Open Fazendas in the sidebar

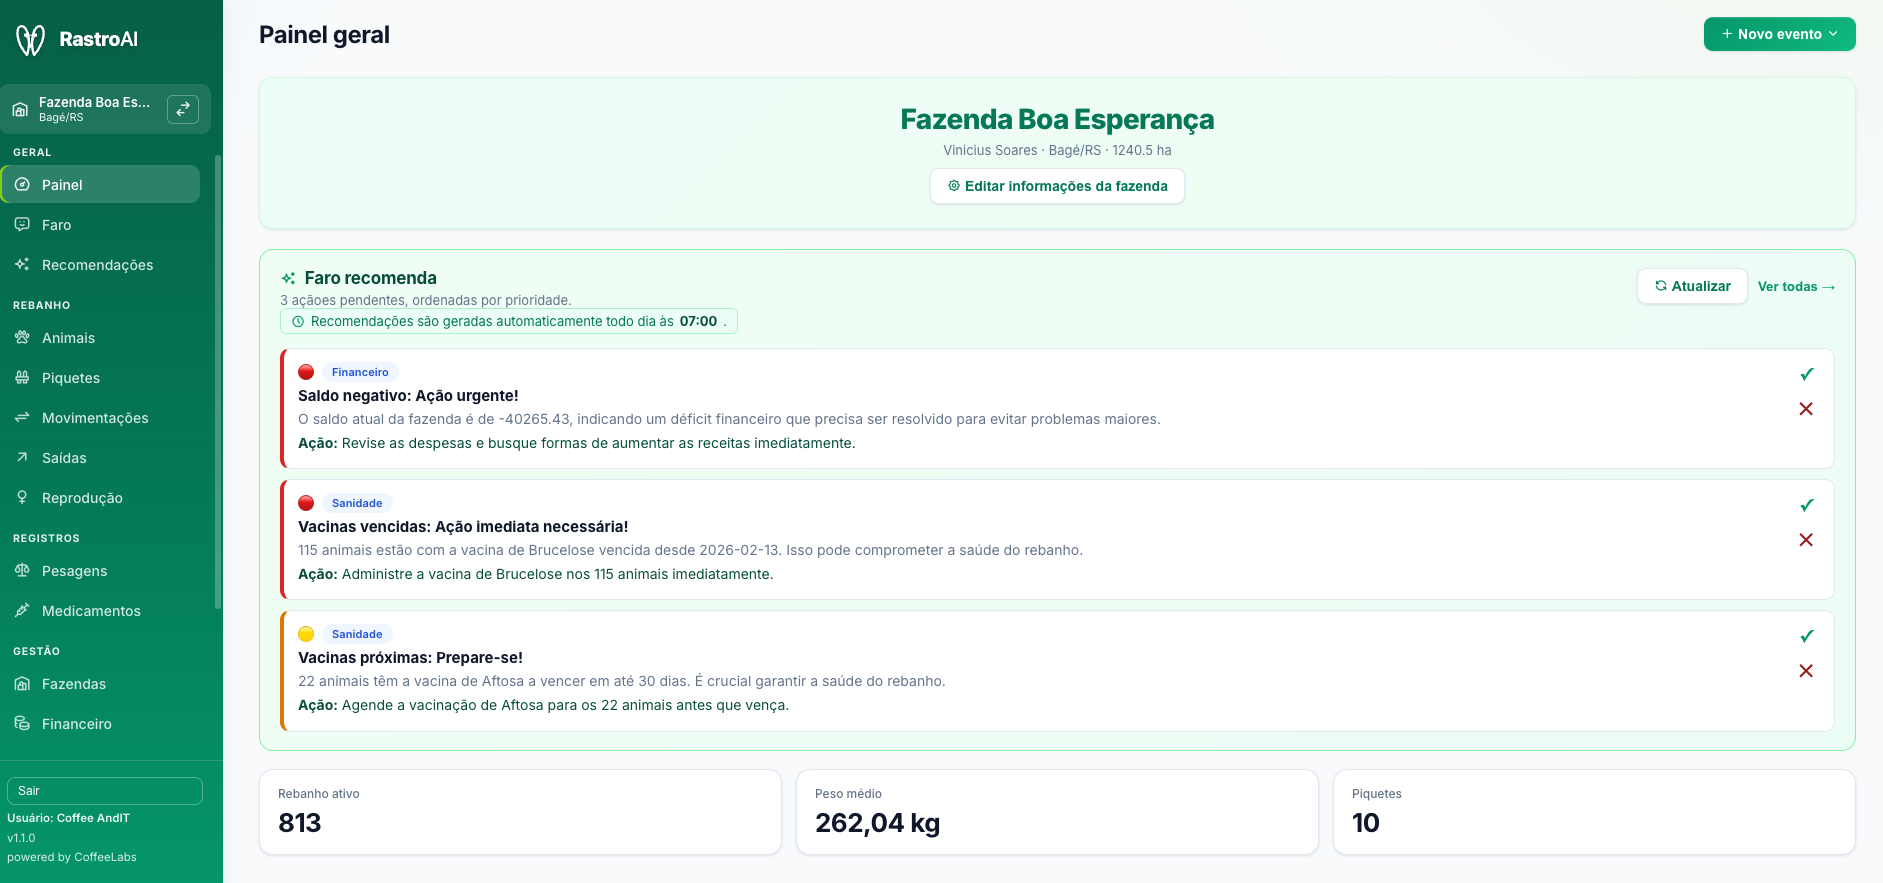click(101, 684)
